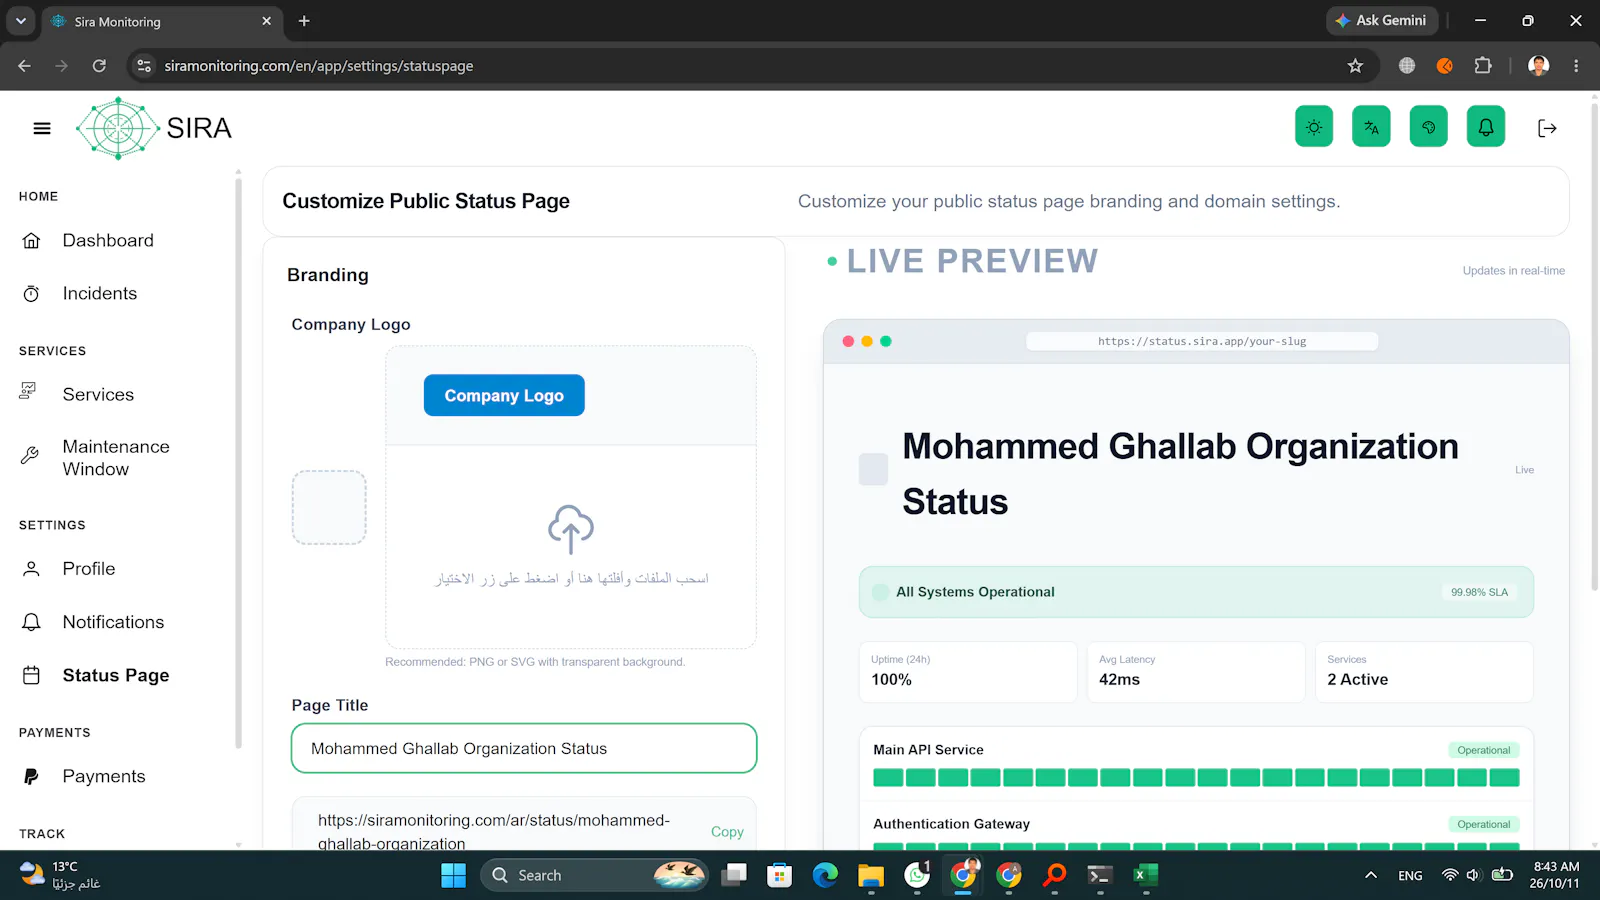The height and width of the screenshot is (900, 1600).
Task: Open the green color palette icon
Action: pyautogui.click(x=1428, y=127)
